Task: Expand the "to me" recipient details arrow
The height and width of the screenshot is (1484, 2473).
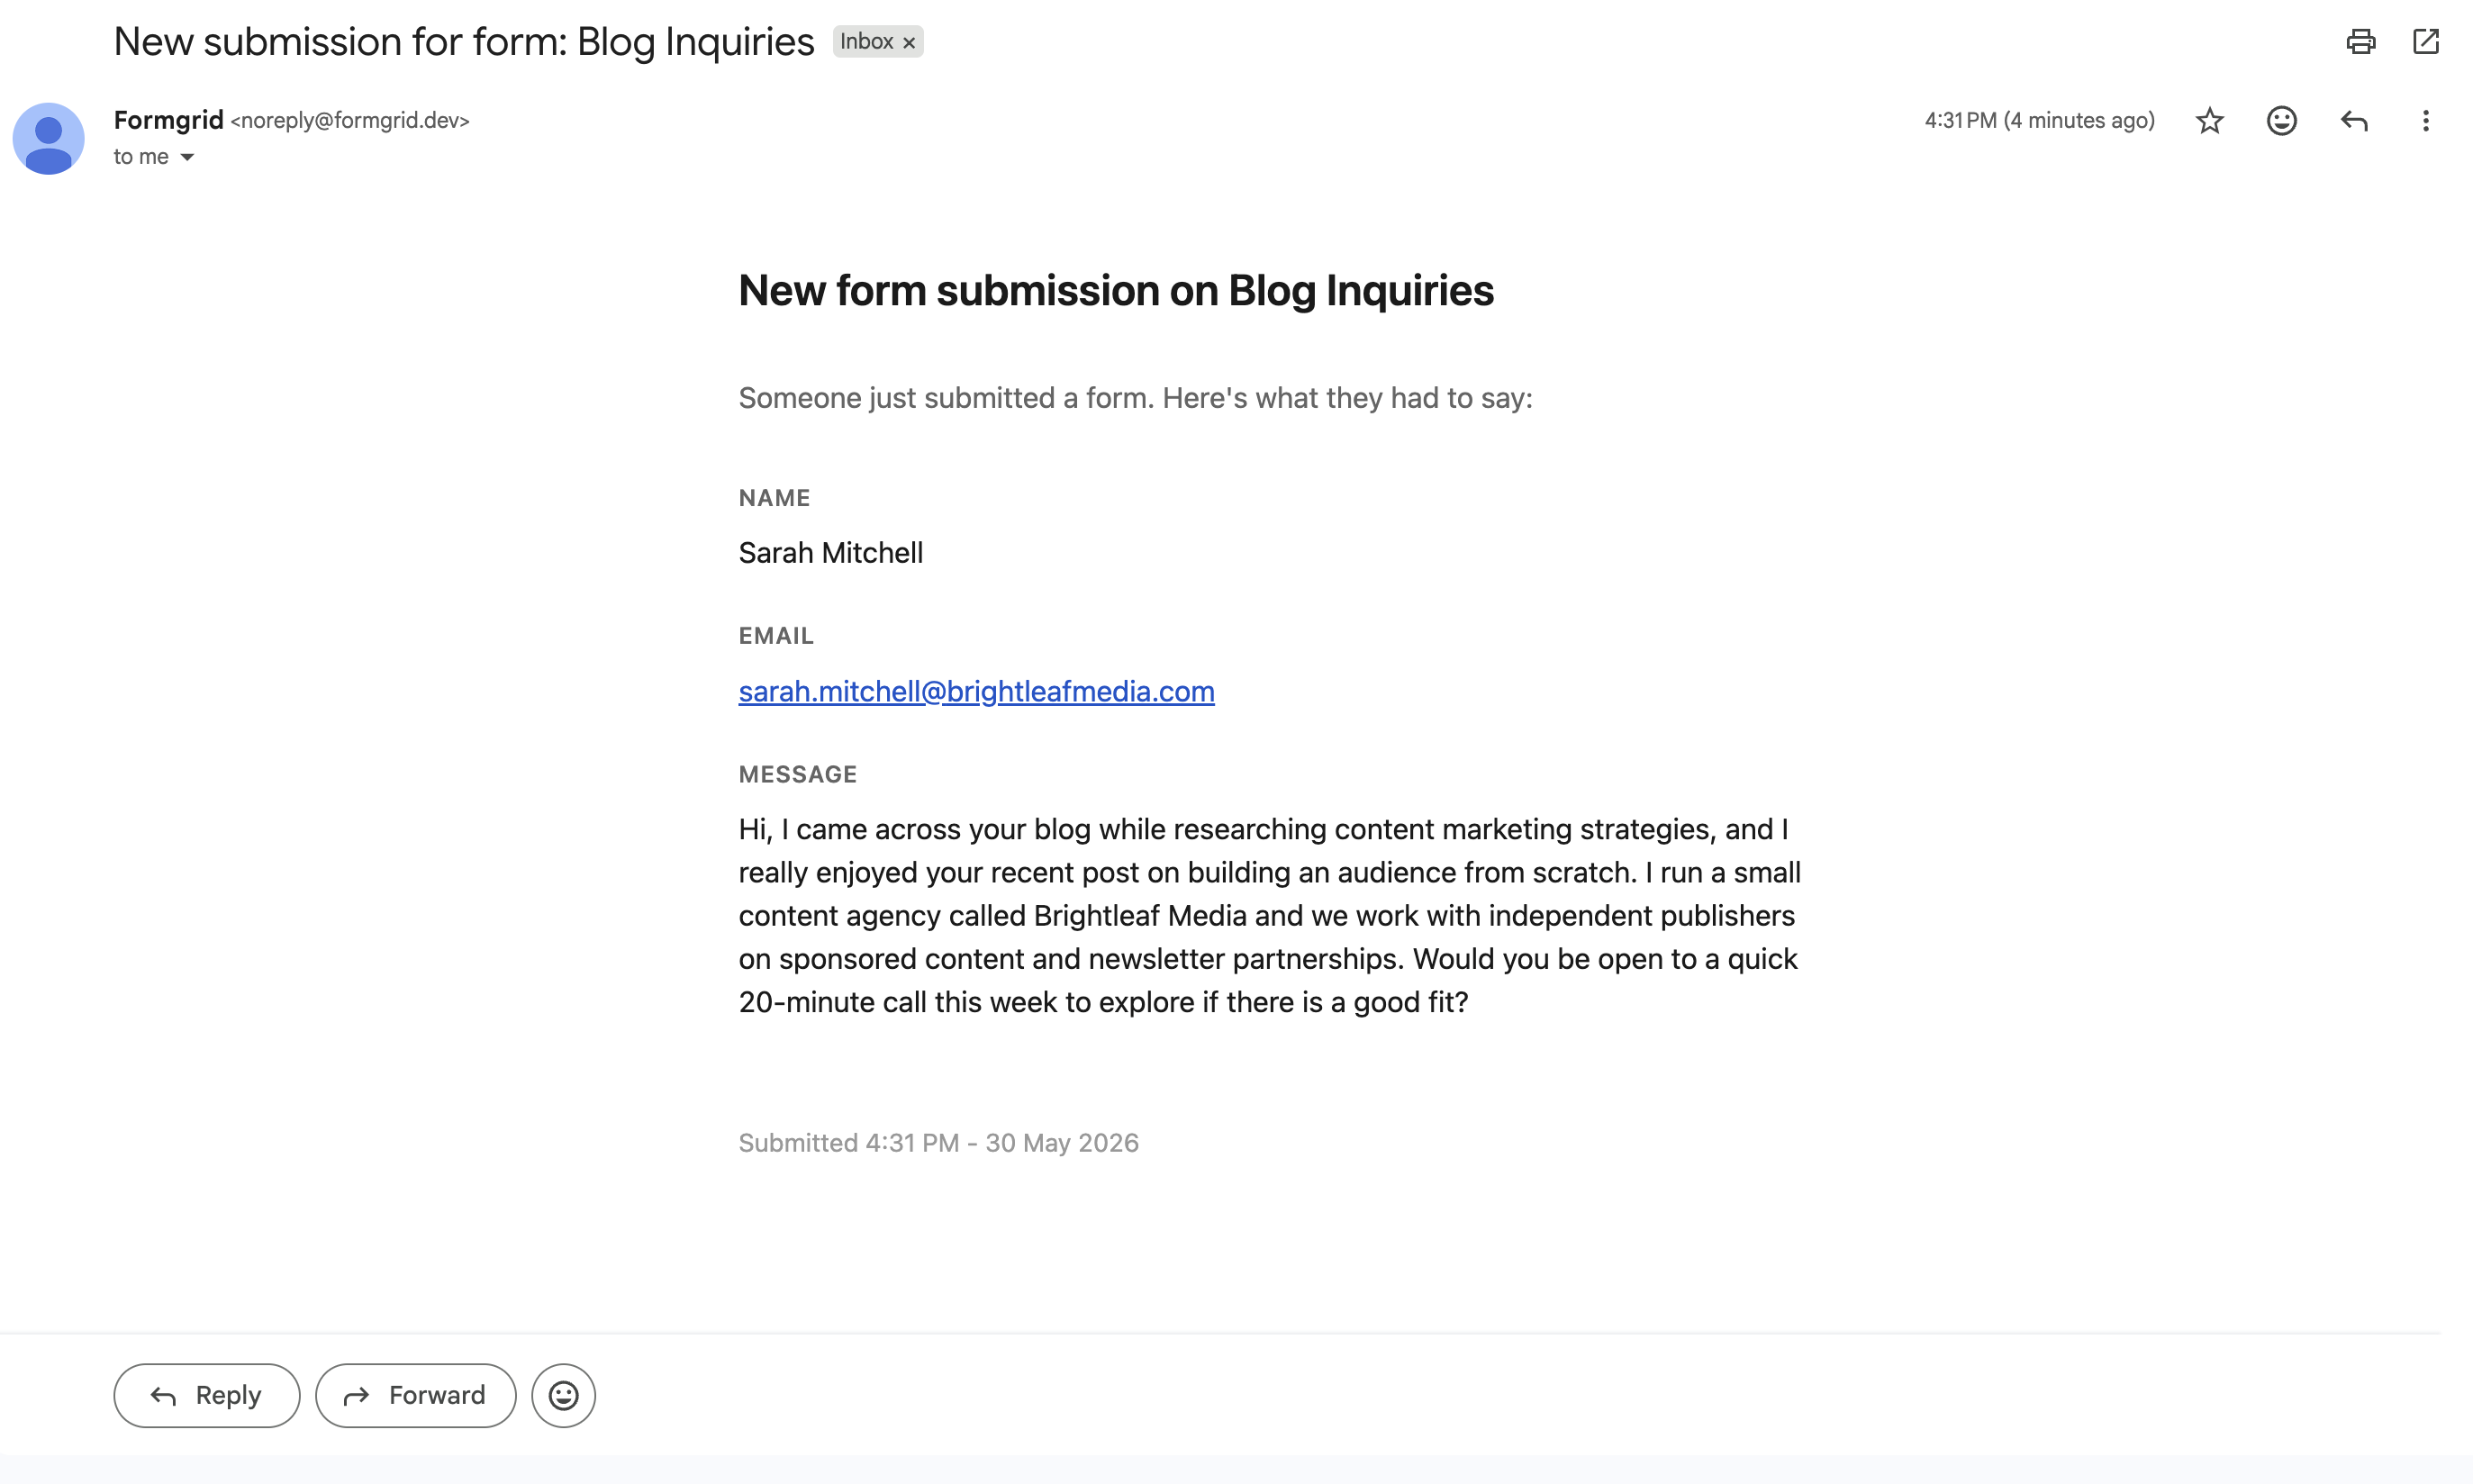Action: 187,157
